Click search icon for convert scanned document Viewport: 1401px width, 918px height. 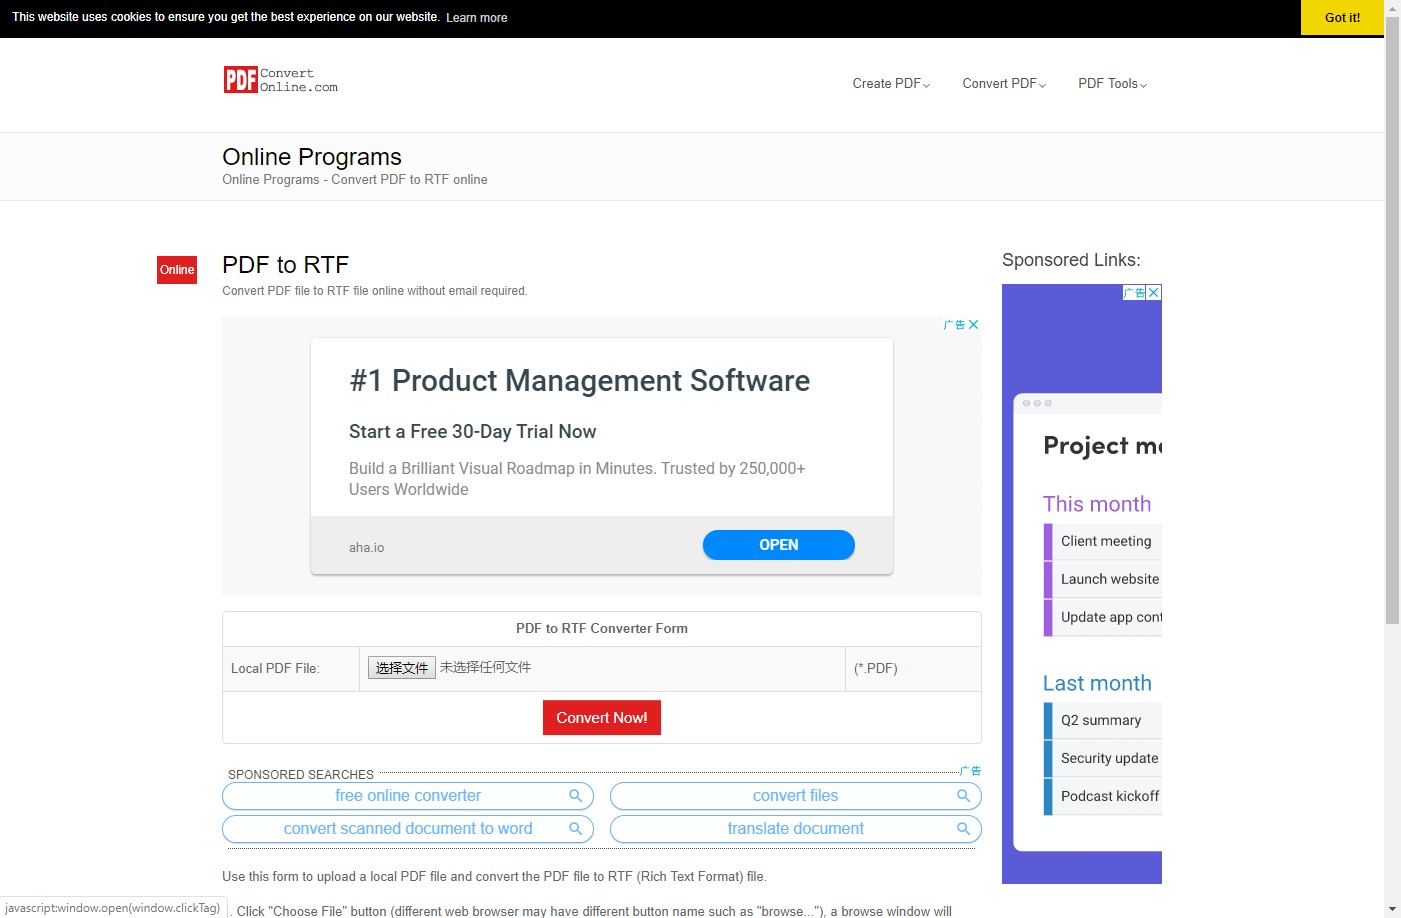[575, 829]
